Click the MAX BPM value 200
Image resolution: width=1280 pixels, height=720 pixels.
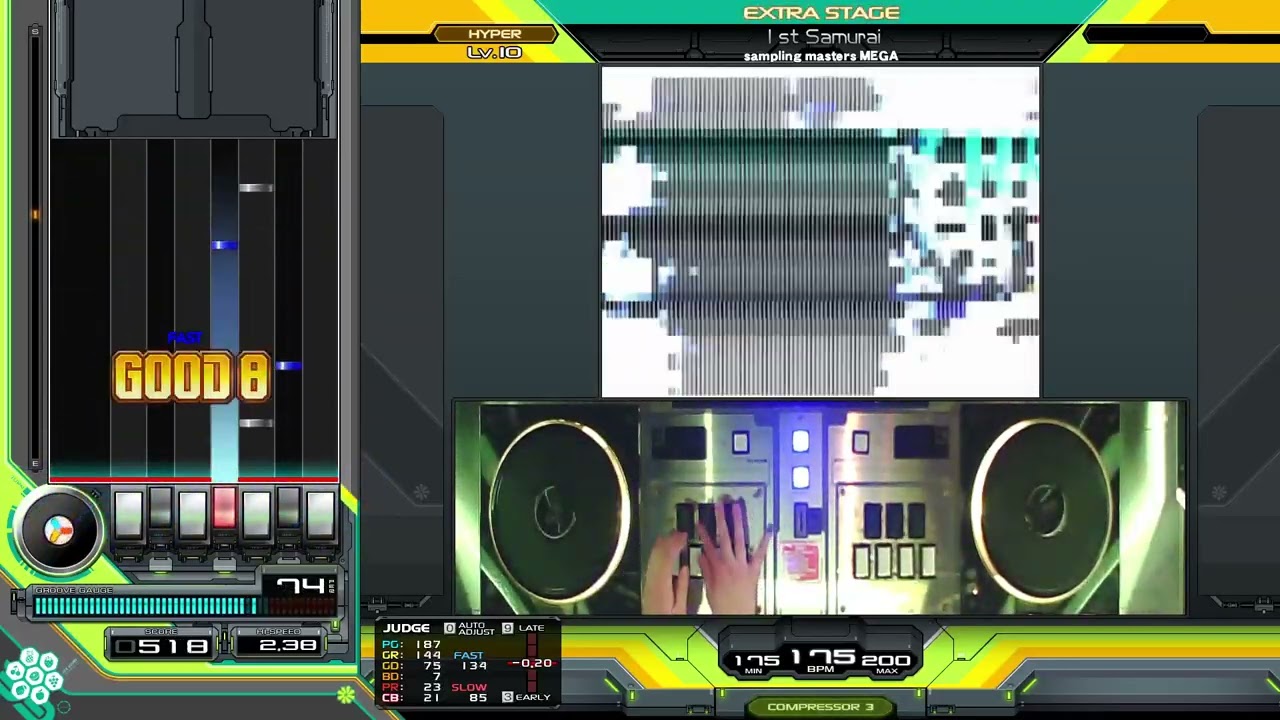[887, 661]
